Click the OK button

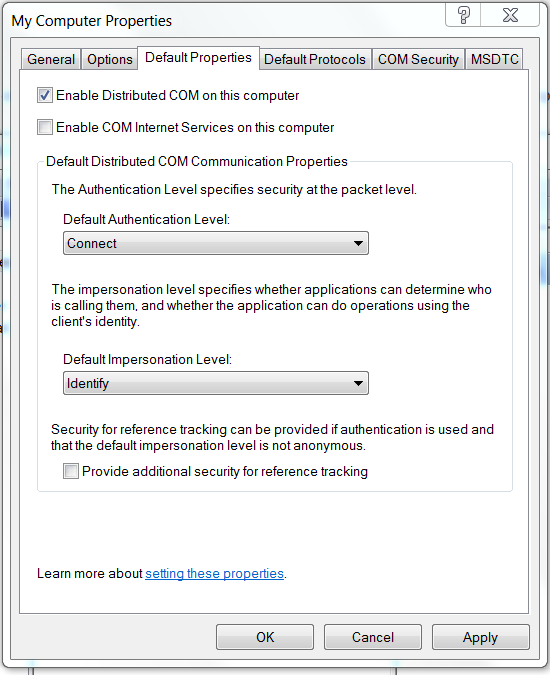click(265, 637)
